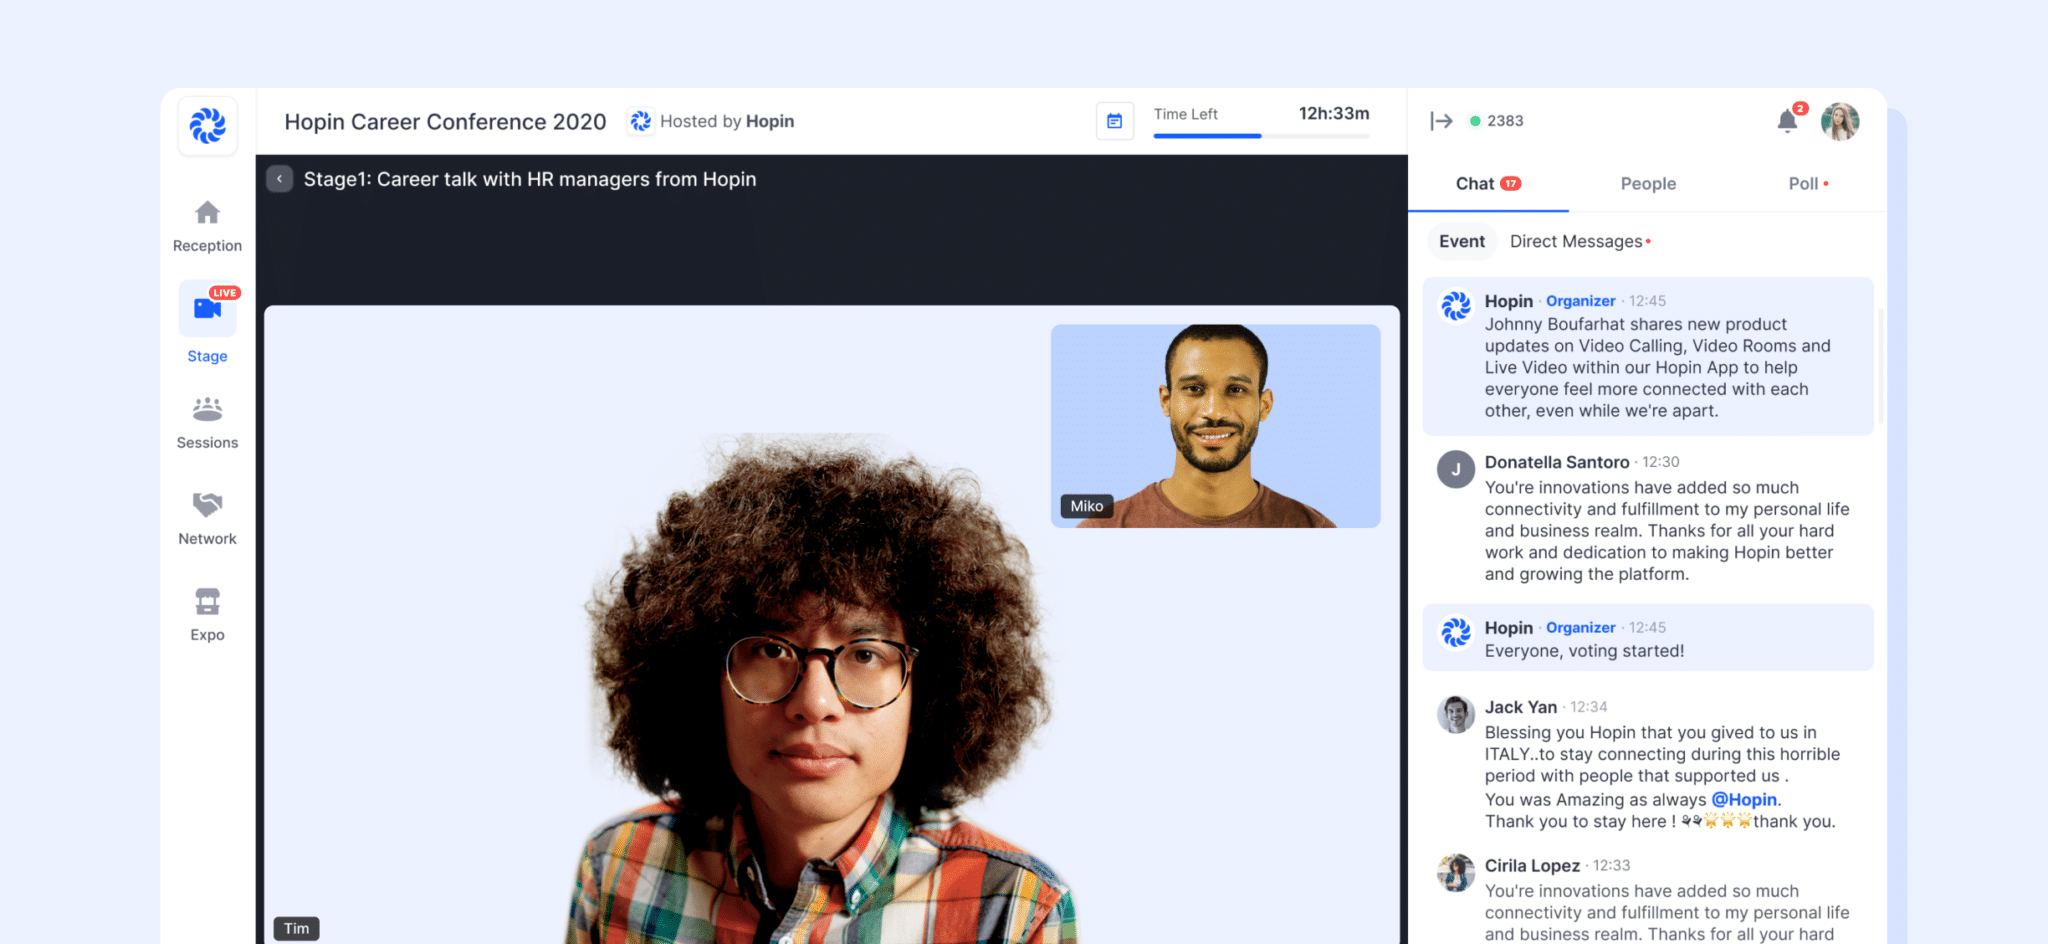Click the back chevron beside Stage1 title

tap(280, 179)
